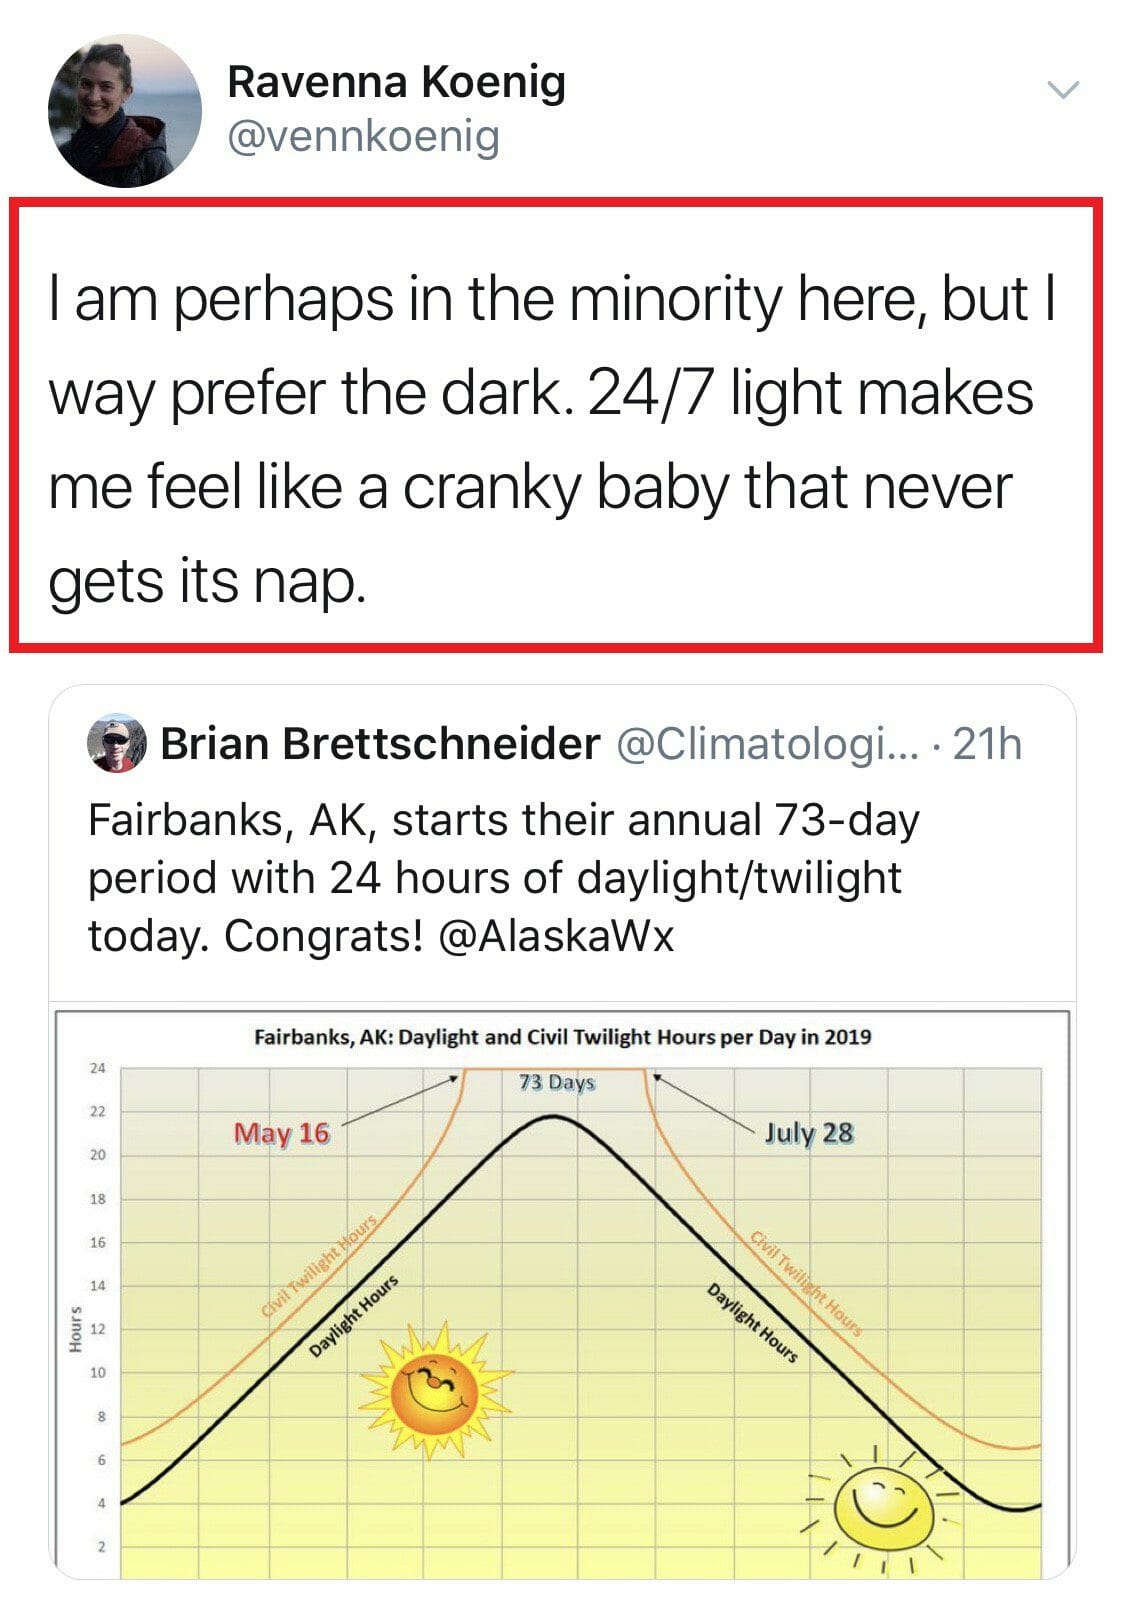Screen dimensions: 1121x1616
Task: Click Brian Brettschneider's small avatar
Action: pos(118,744)
